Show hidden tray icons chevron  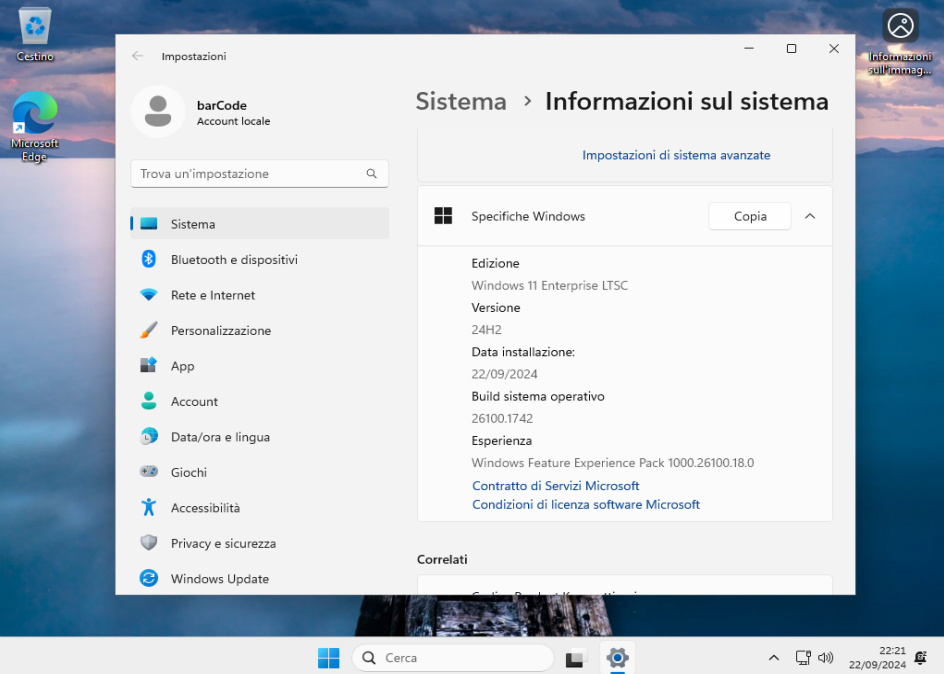click(x=774, y=658)
